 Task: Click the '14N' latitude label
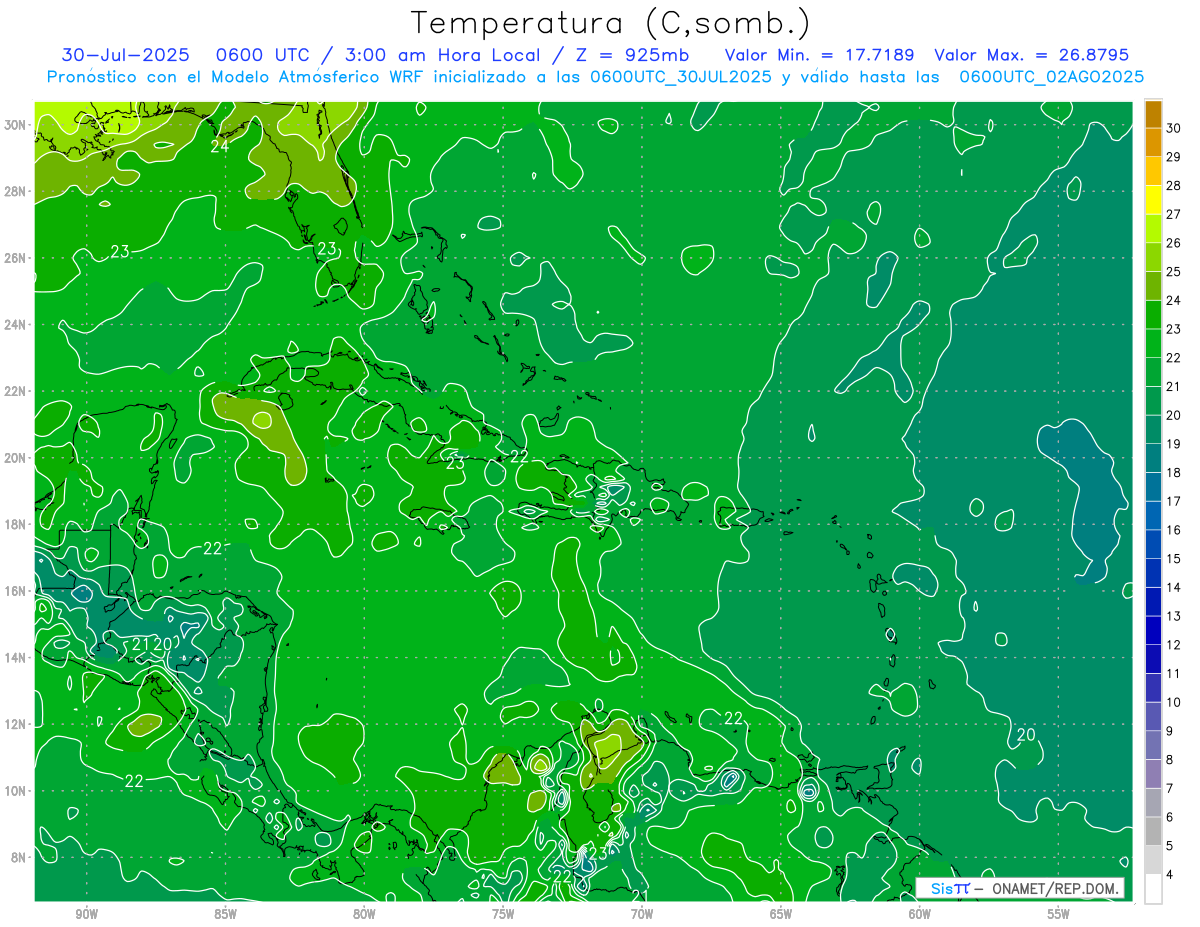click(x=15, y=657)
